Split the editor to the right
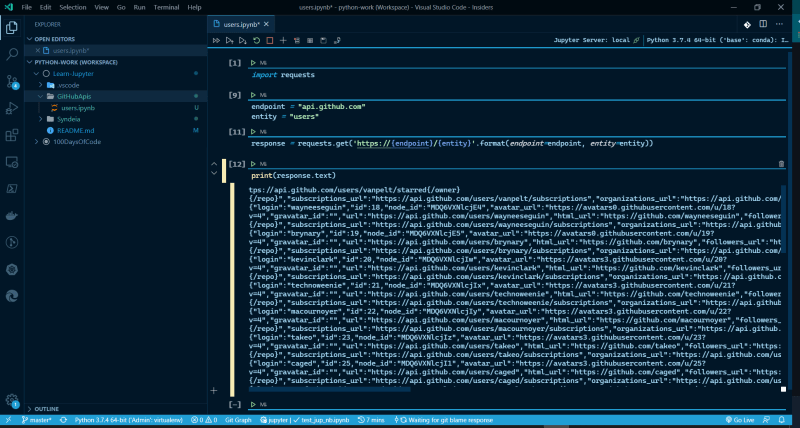 pyautogui.click(x=763, y=24)
